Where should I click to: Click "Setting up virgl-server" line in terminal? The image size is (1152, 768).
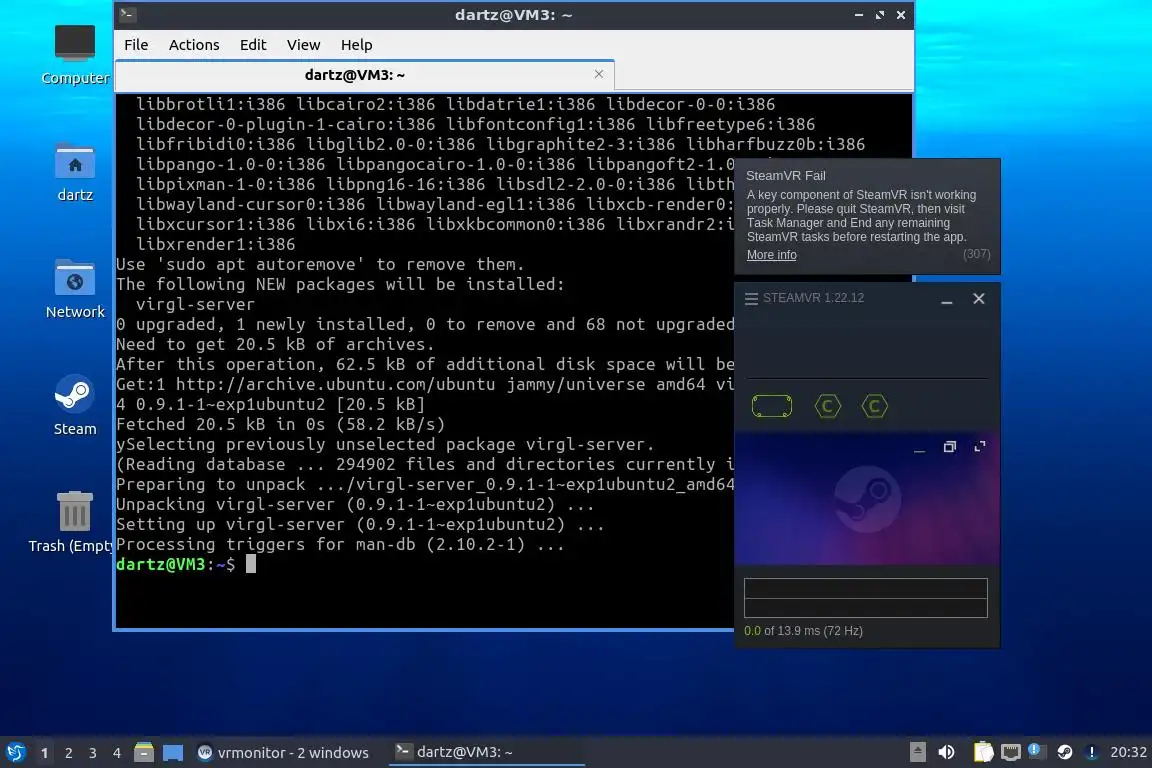pyautogui.click(x=360, y=525)
